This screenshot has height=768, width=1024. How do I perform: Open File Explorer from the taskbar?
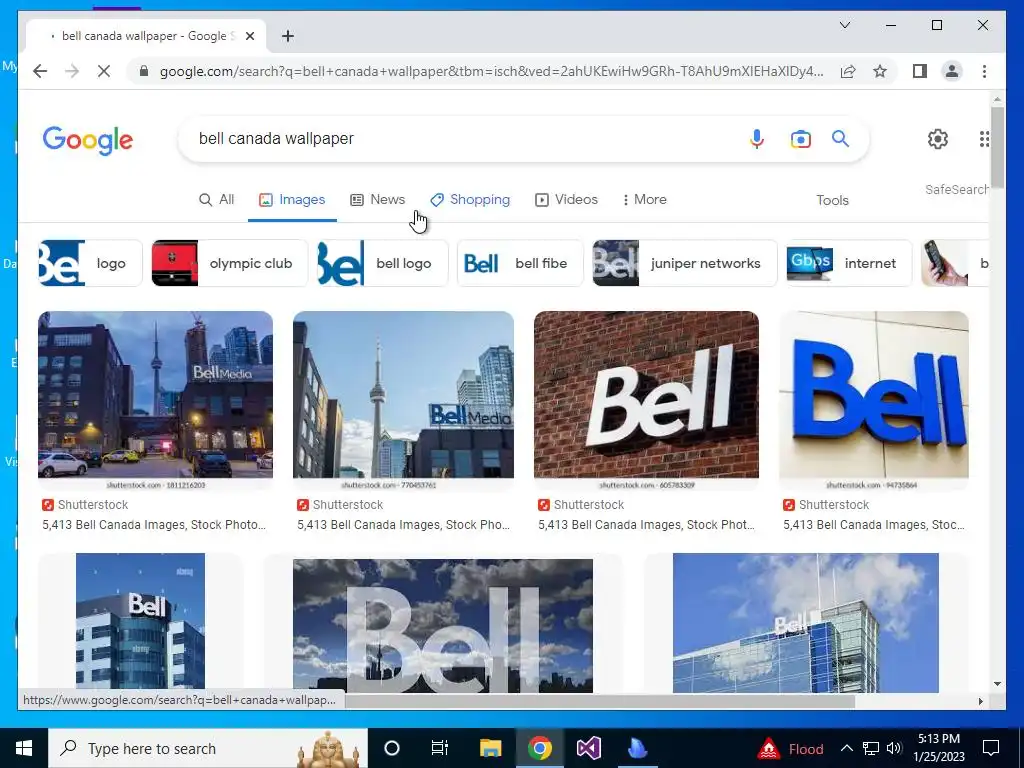(x=490, y=748)
